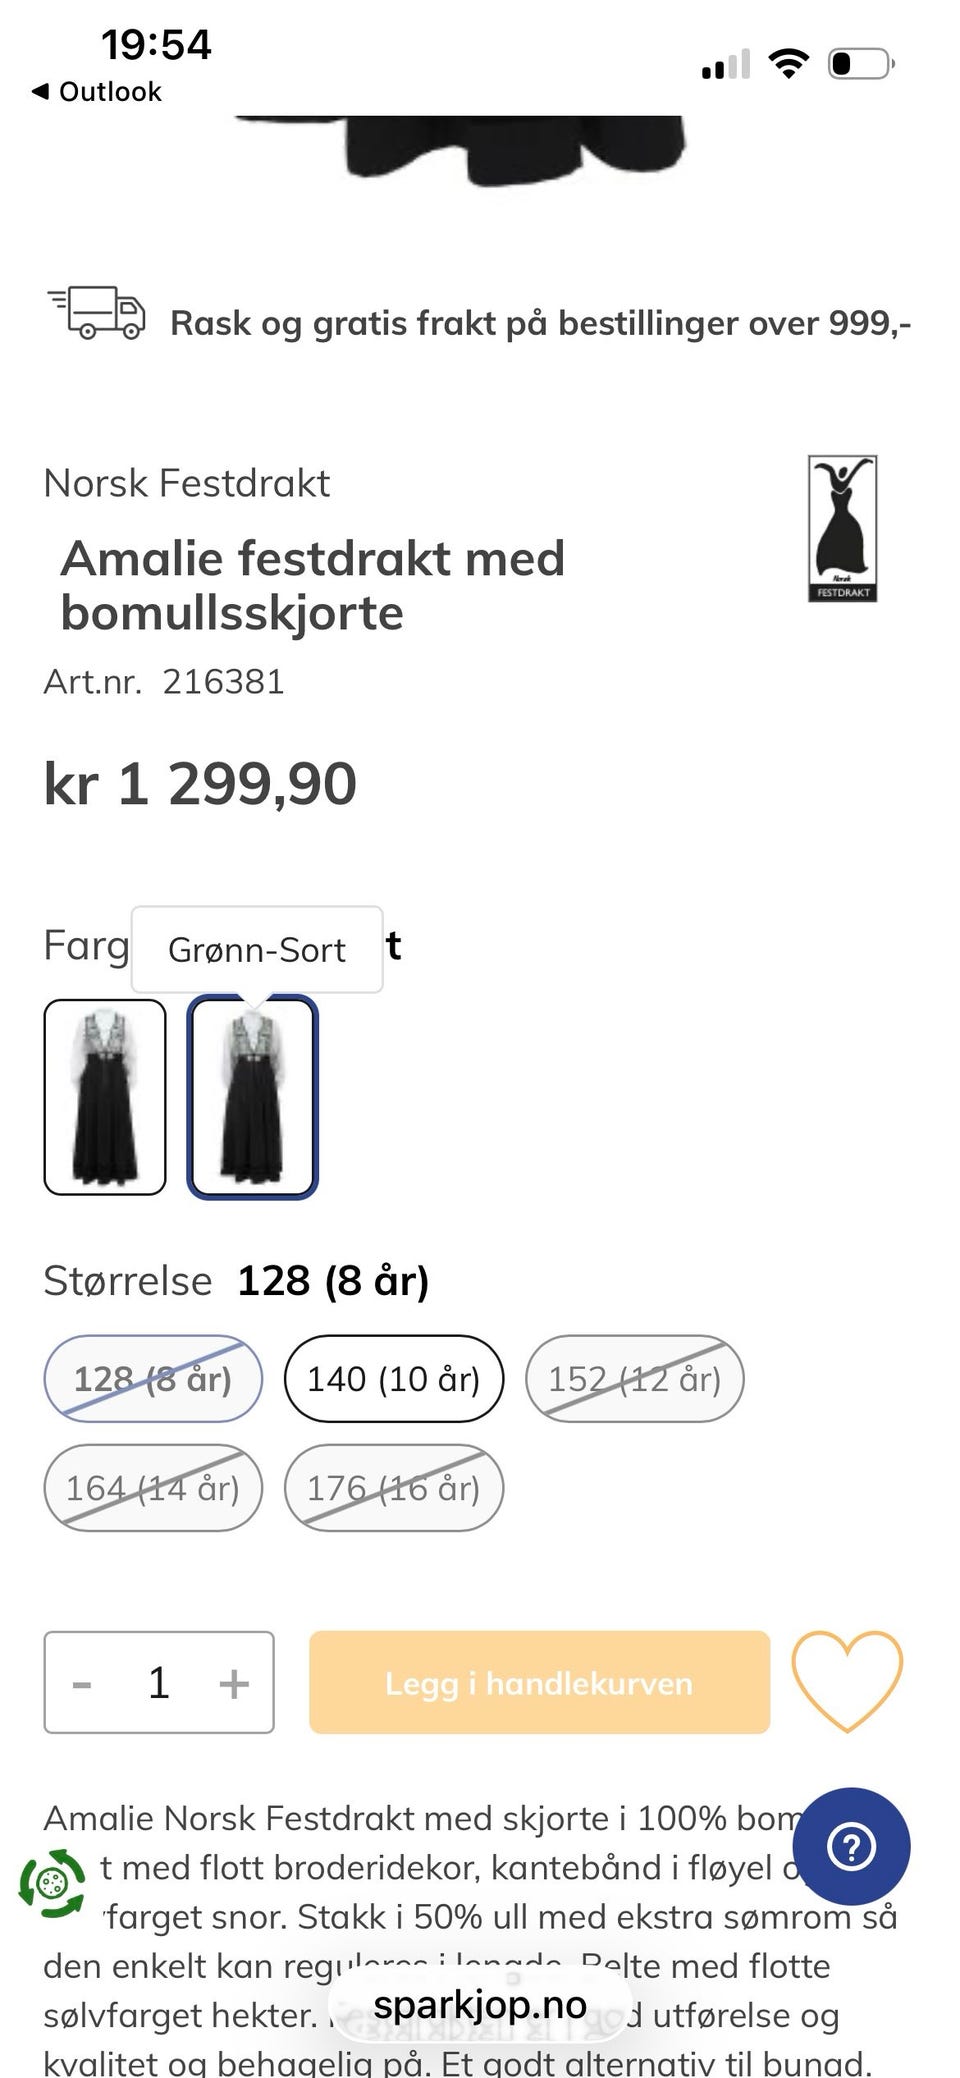Choose size 152 (12 år)
Screen dimensions: 960x2078
635,1379
